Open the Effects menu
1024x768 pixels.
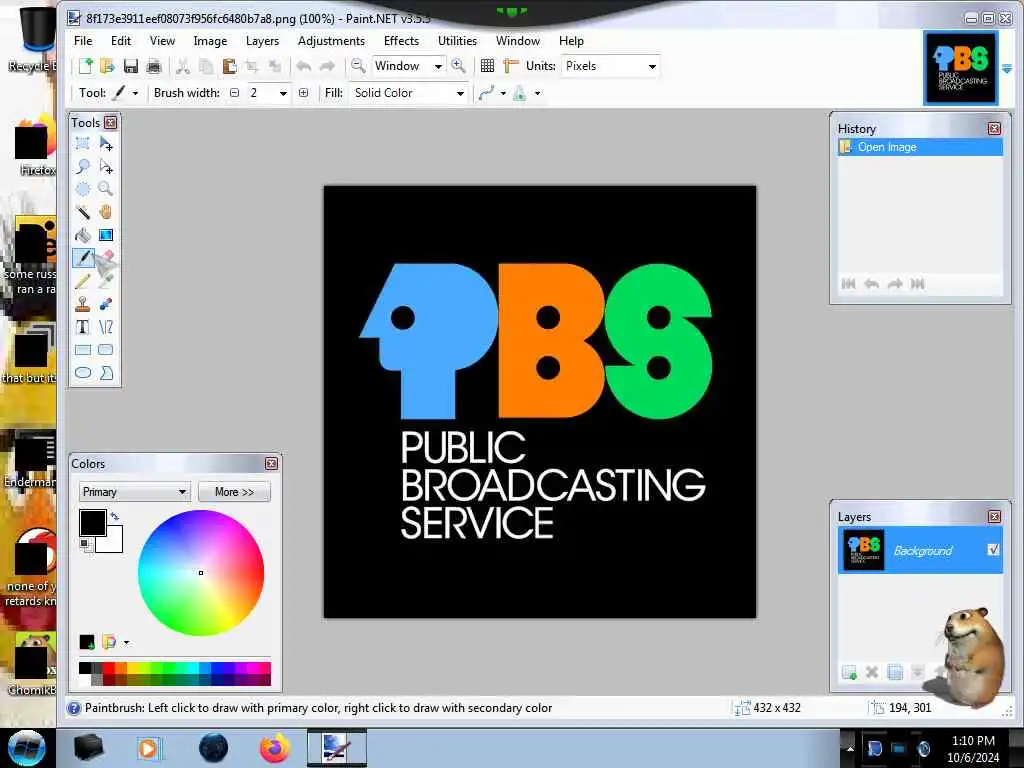[402, 40]
